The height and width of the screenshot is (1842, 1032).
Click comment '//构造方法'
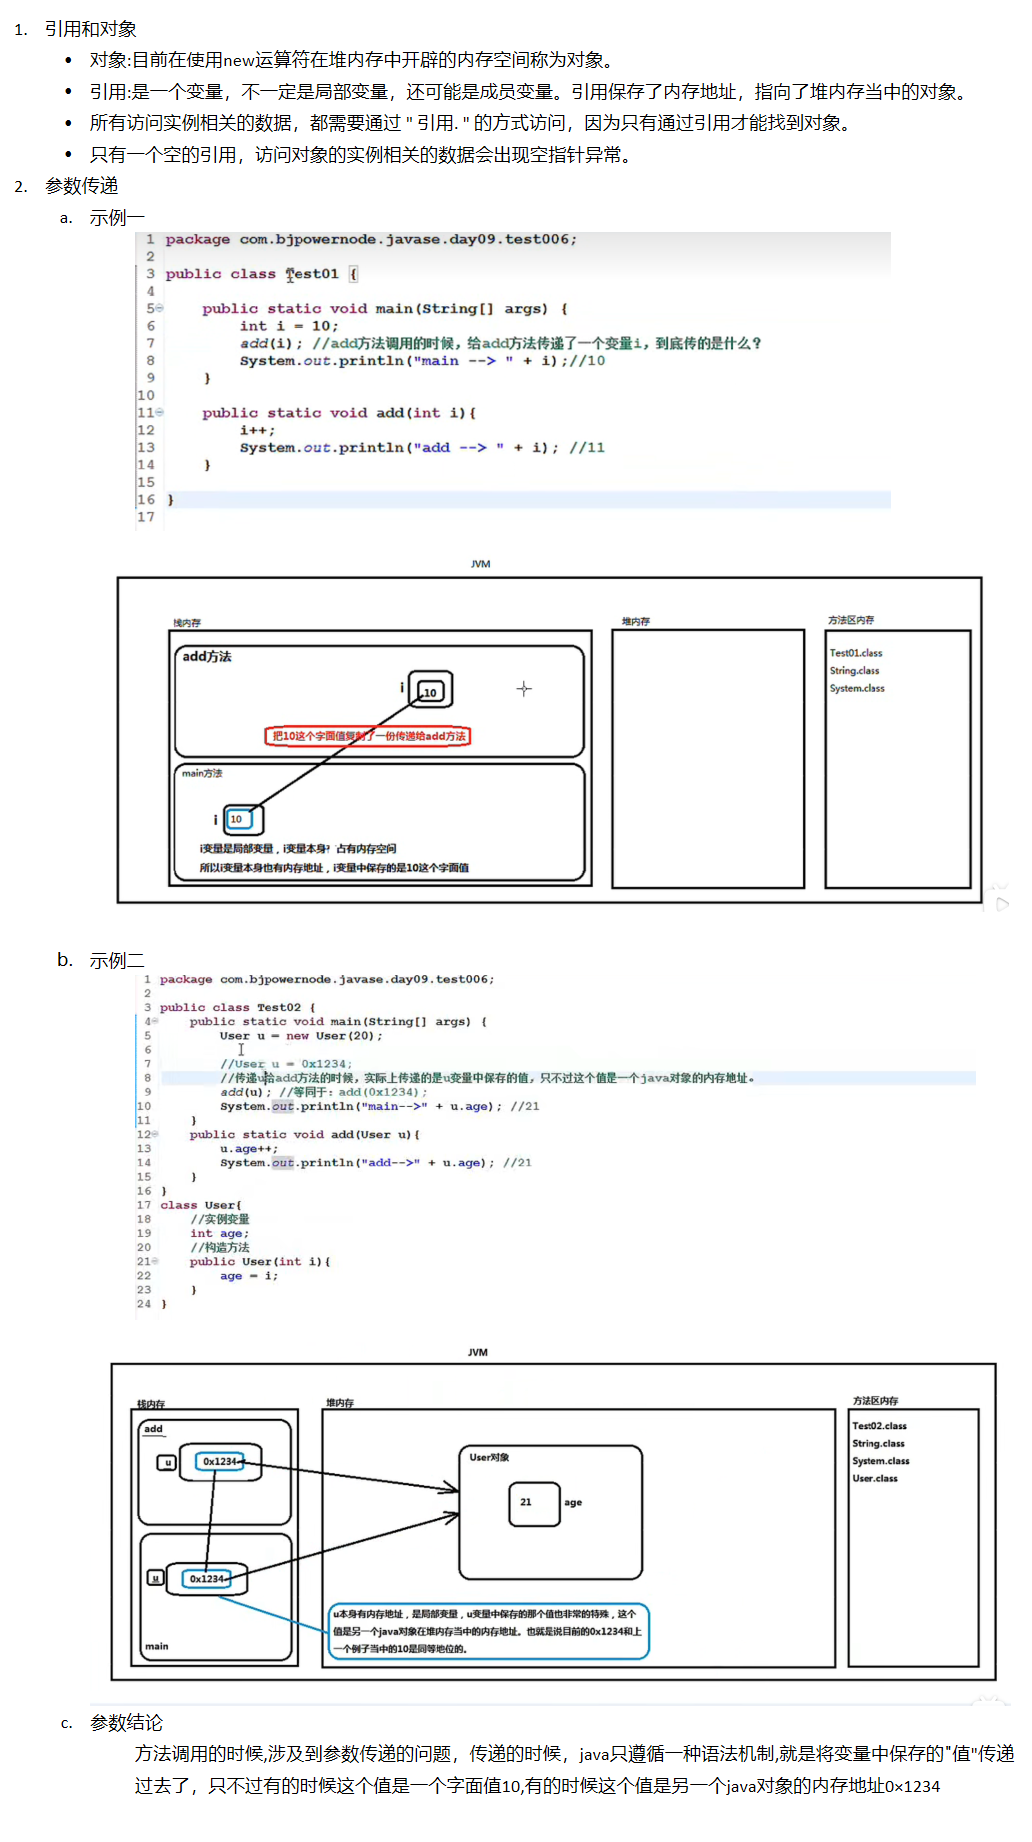pyautogui.click(x=220, y=1247)
